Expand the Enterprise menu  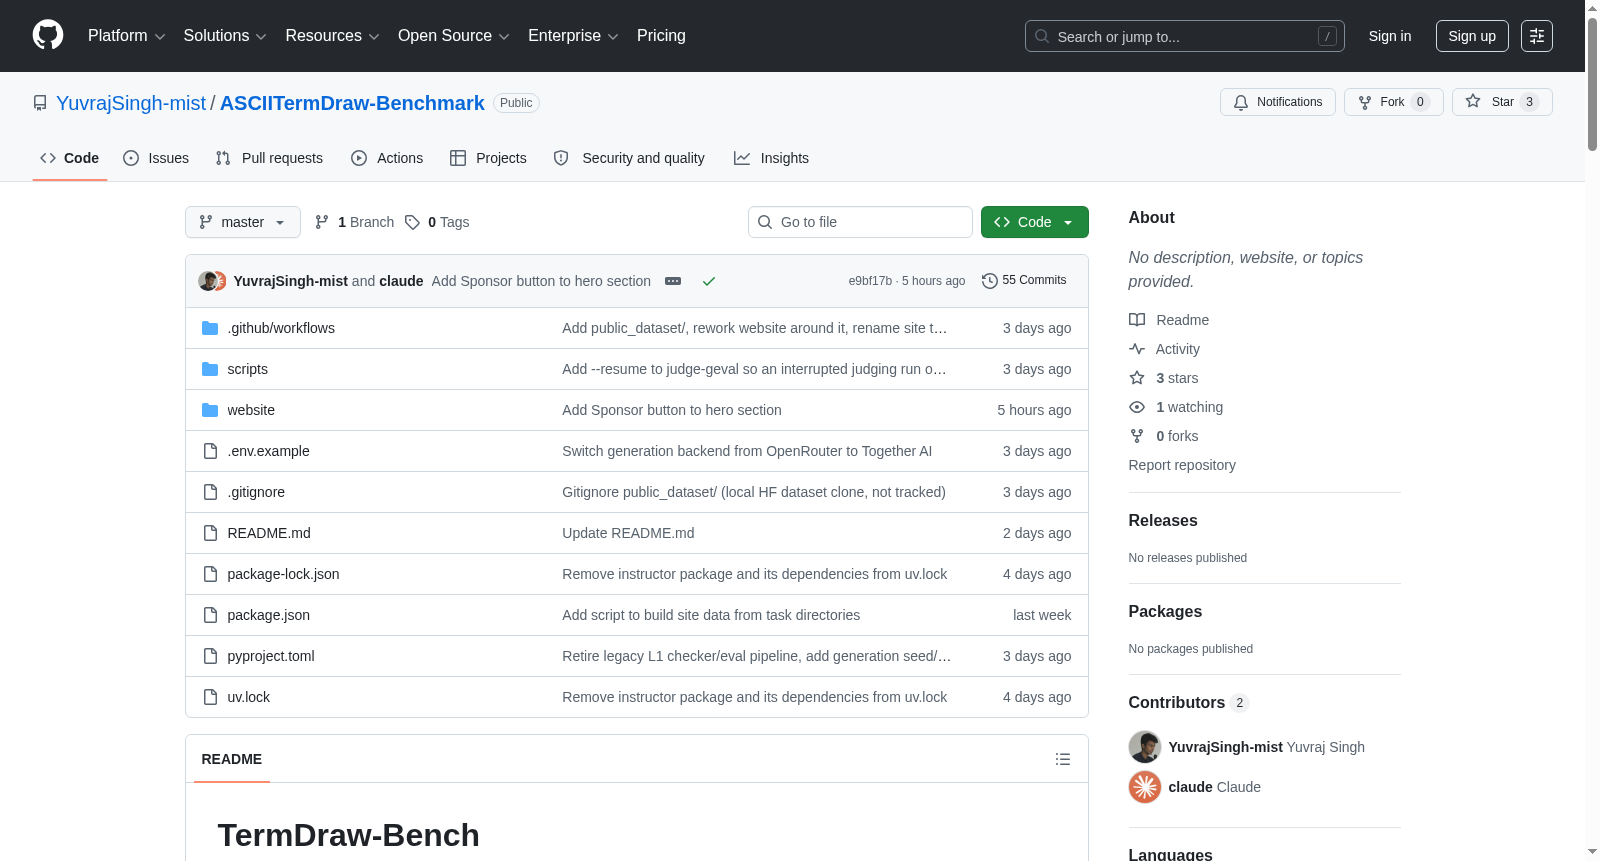[573, 36]
